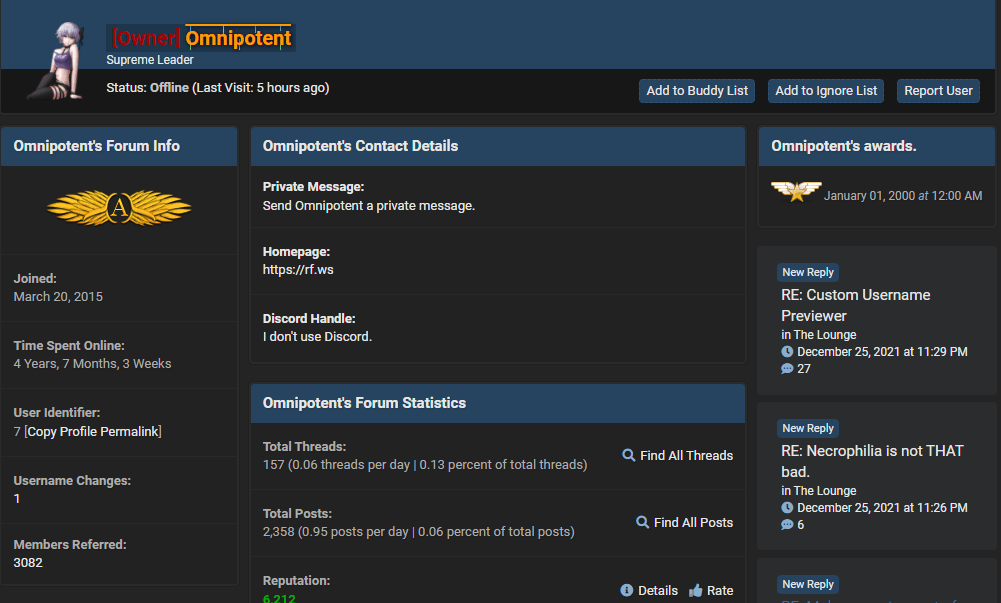Add Omnipotent to Buddy List
Screen dimensions: 1001x603
tap(697, 91)
